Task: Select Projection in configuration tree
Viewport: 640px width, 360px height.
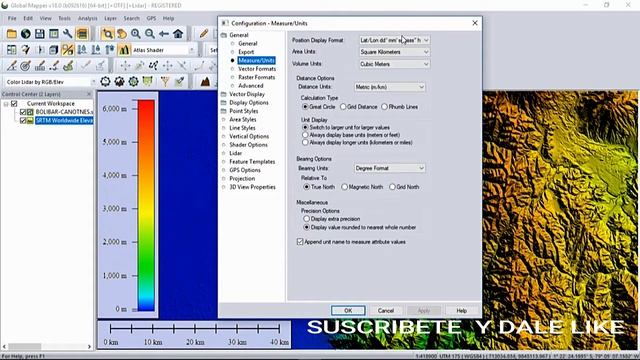Action: 242,179
